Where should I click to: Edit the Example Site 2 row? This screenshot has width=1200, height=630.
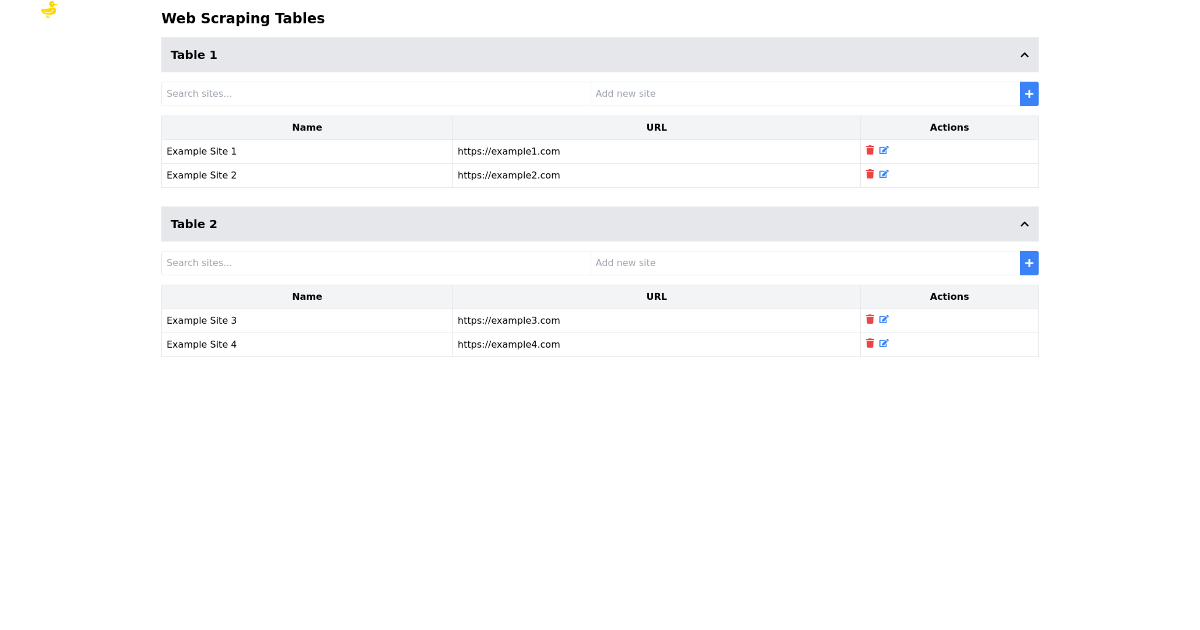(x=884, y=174)
